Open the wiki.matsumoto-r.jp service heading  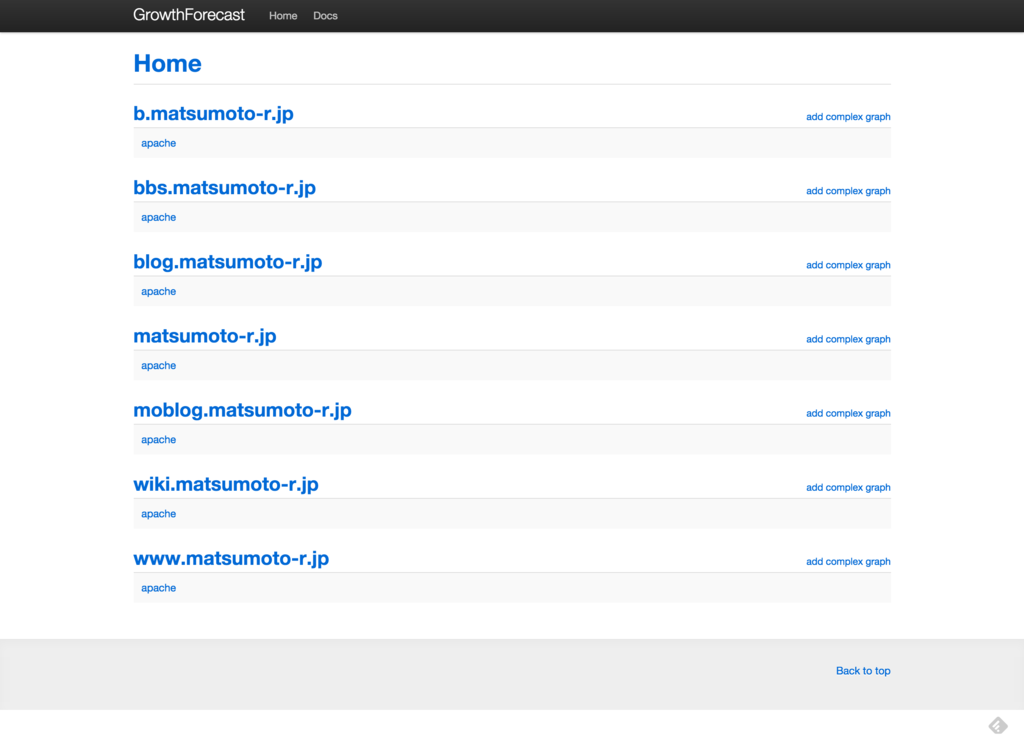[226, 485]
